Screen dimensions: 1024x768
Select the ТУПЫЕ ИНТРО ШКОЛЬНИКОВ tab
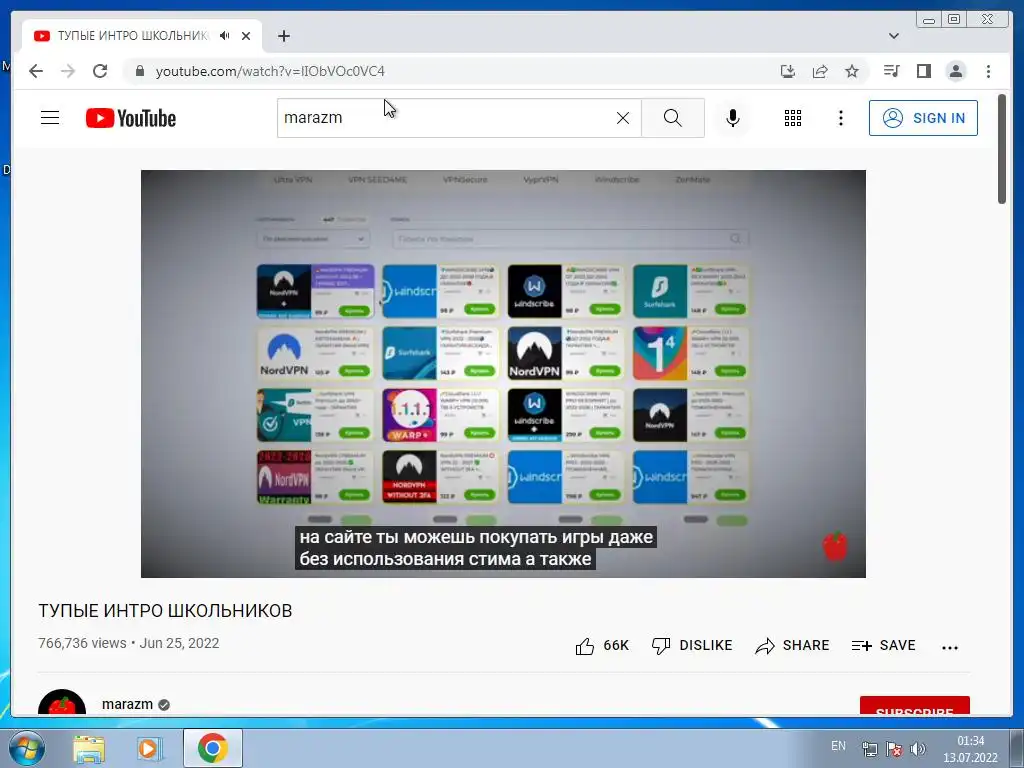coord(142,36)
